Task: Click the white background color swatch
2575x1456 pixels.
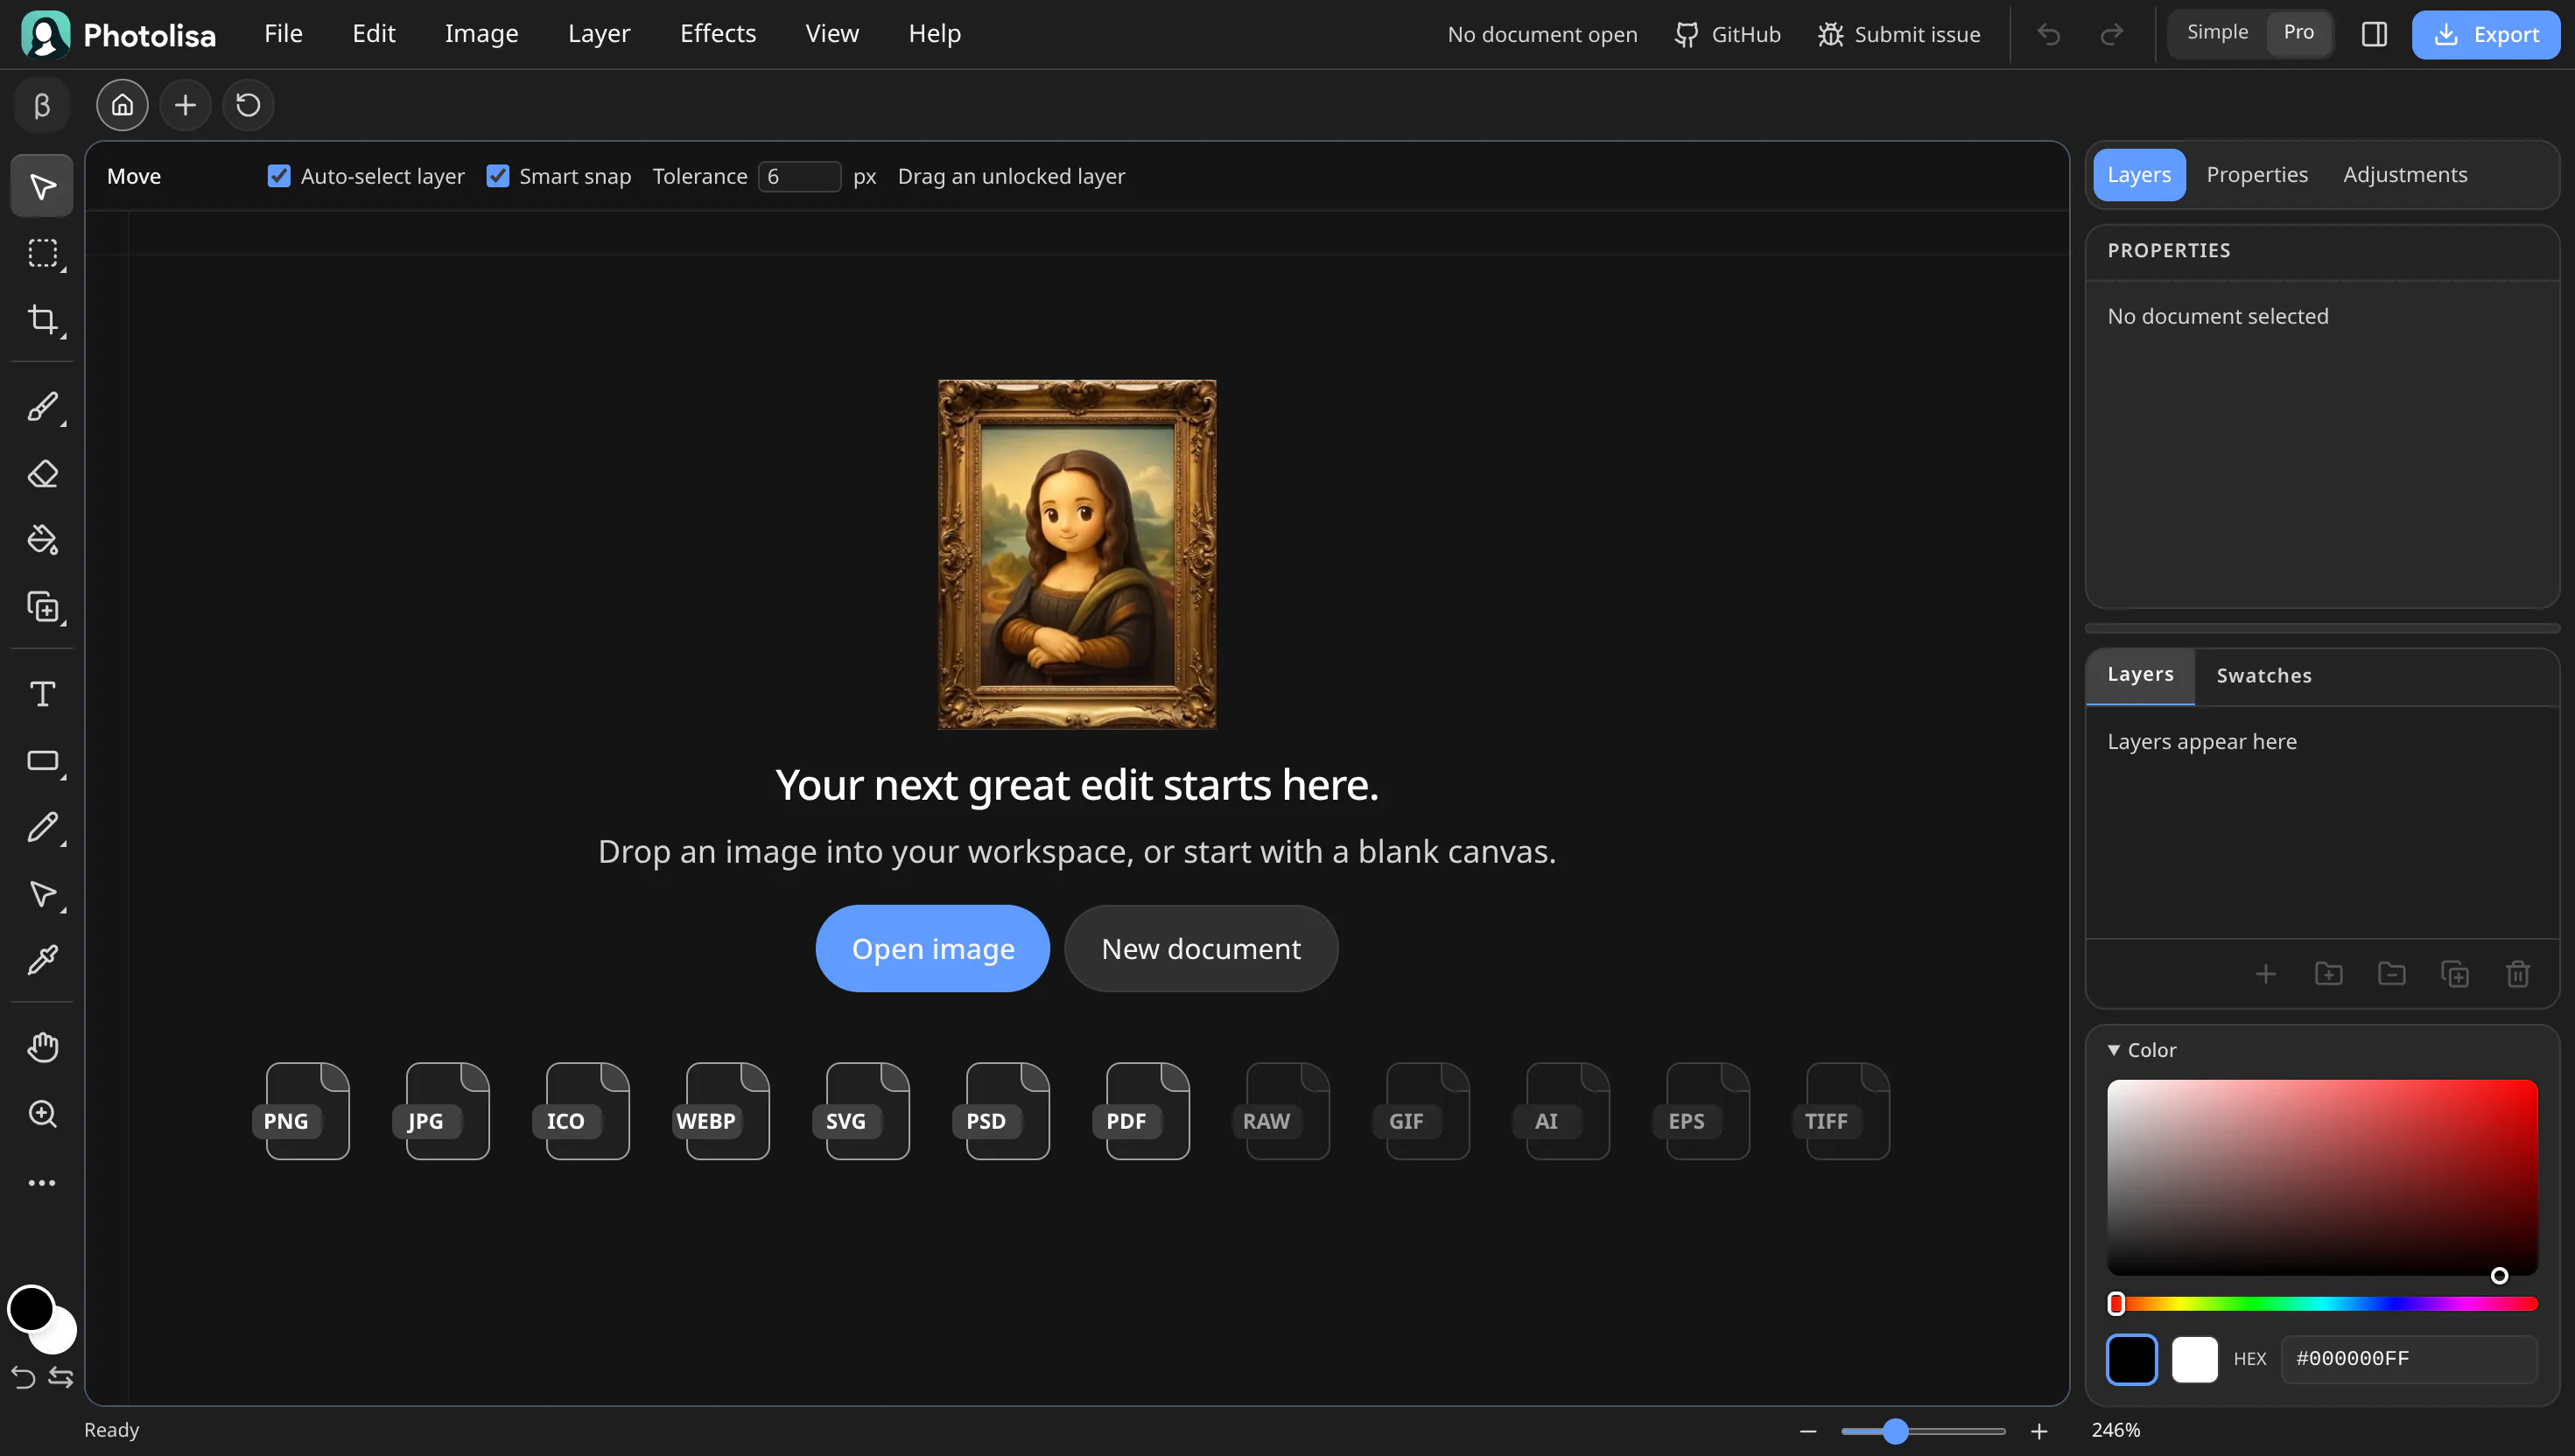Action: (x=2195, y=1359)
